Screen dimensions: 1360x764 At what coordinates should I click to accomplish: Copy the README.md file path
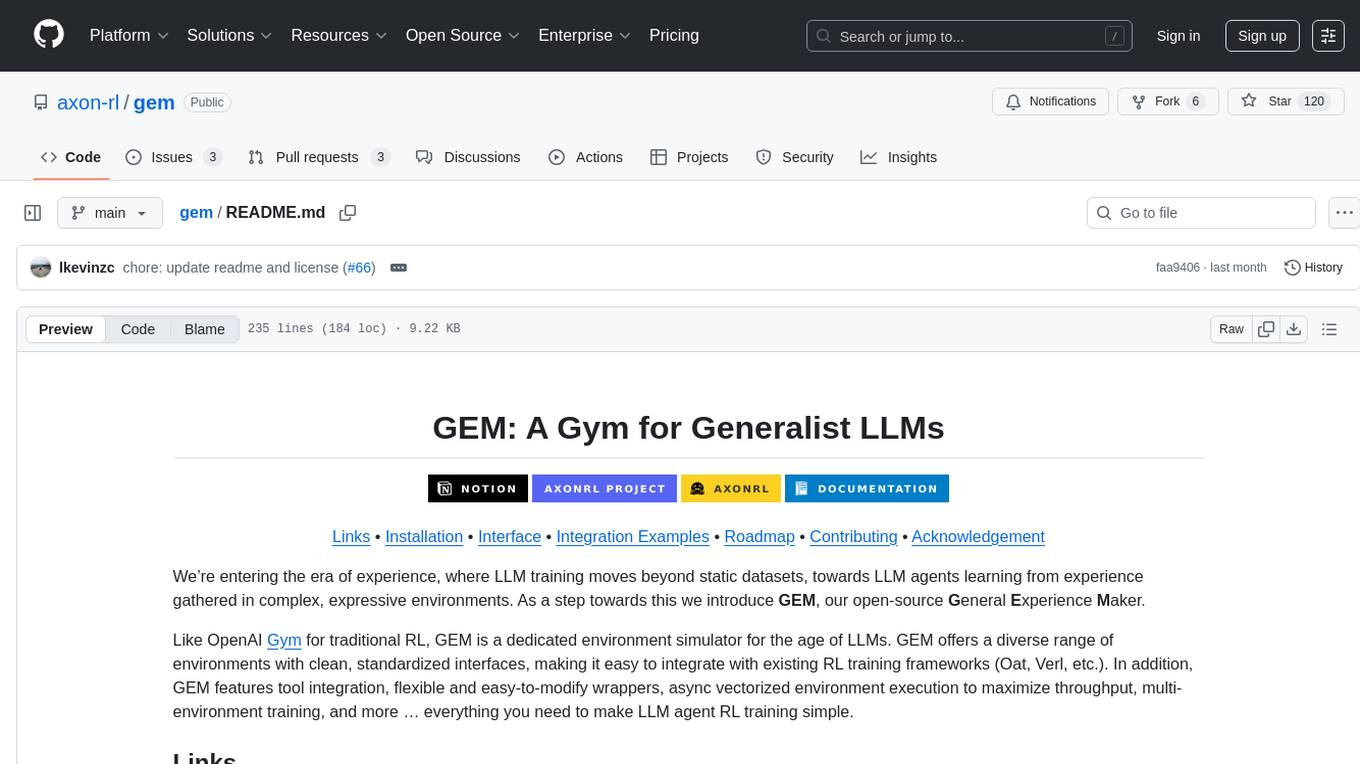(x=347, y=213)
